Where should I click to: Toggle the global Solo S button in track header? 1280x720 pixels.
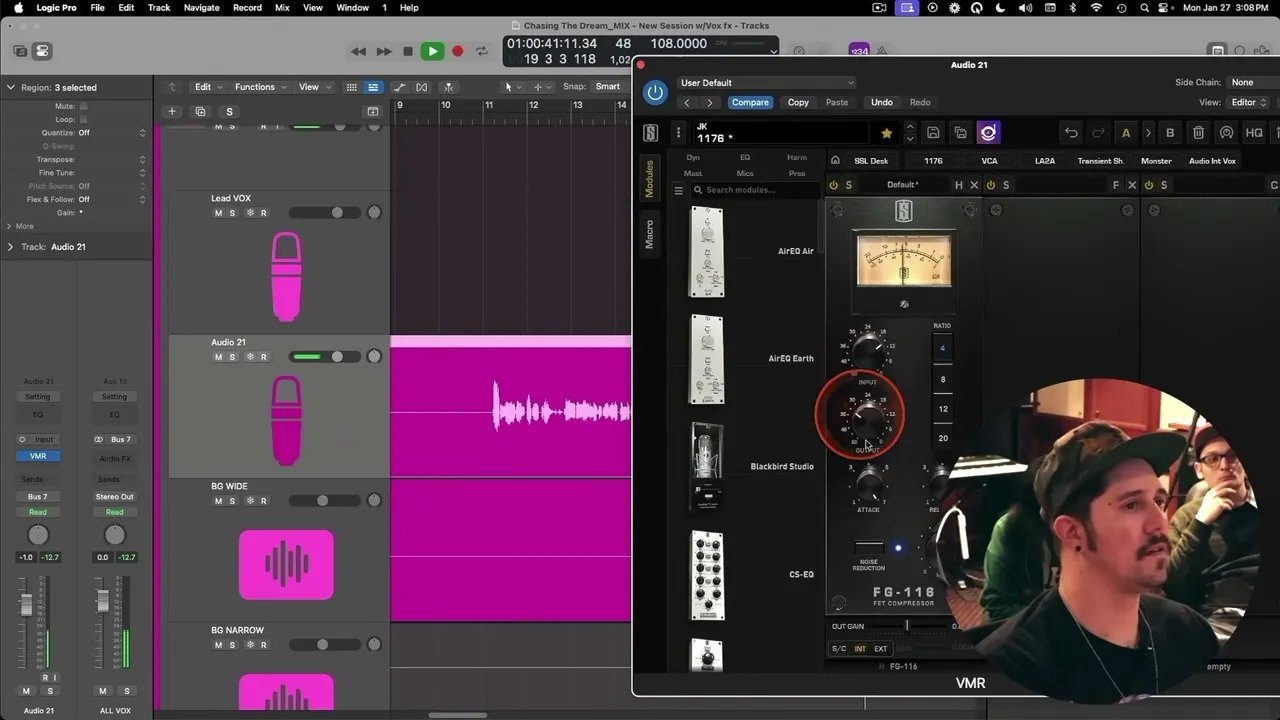coord(229,112)
